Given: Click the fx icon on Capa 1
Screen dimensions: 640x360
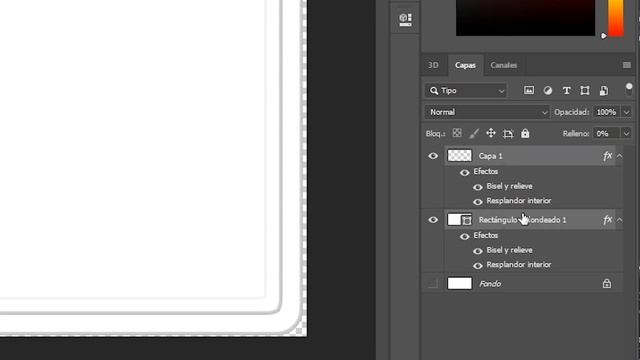Looking at the screenshot, I should point(607,156).
